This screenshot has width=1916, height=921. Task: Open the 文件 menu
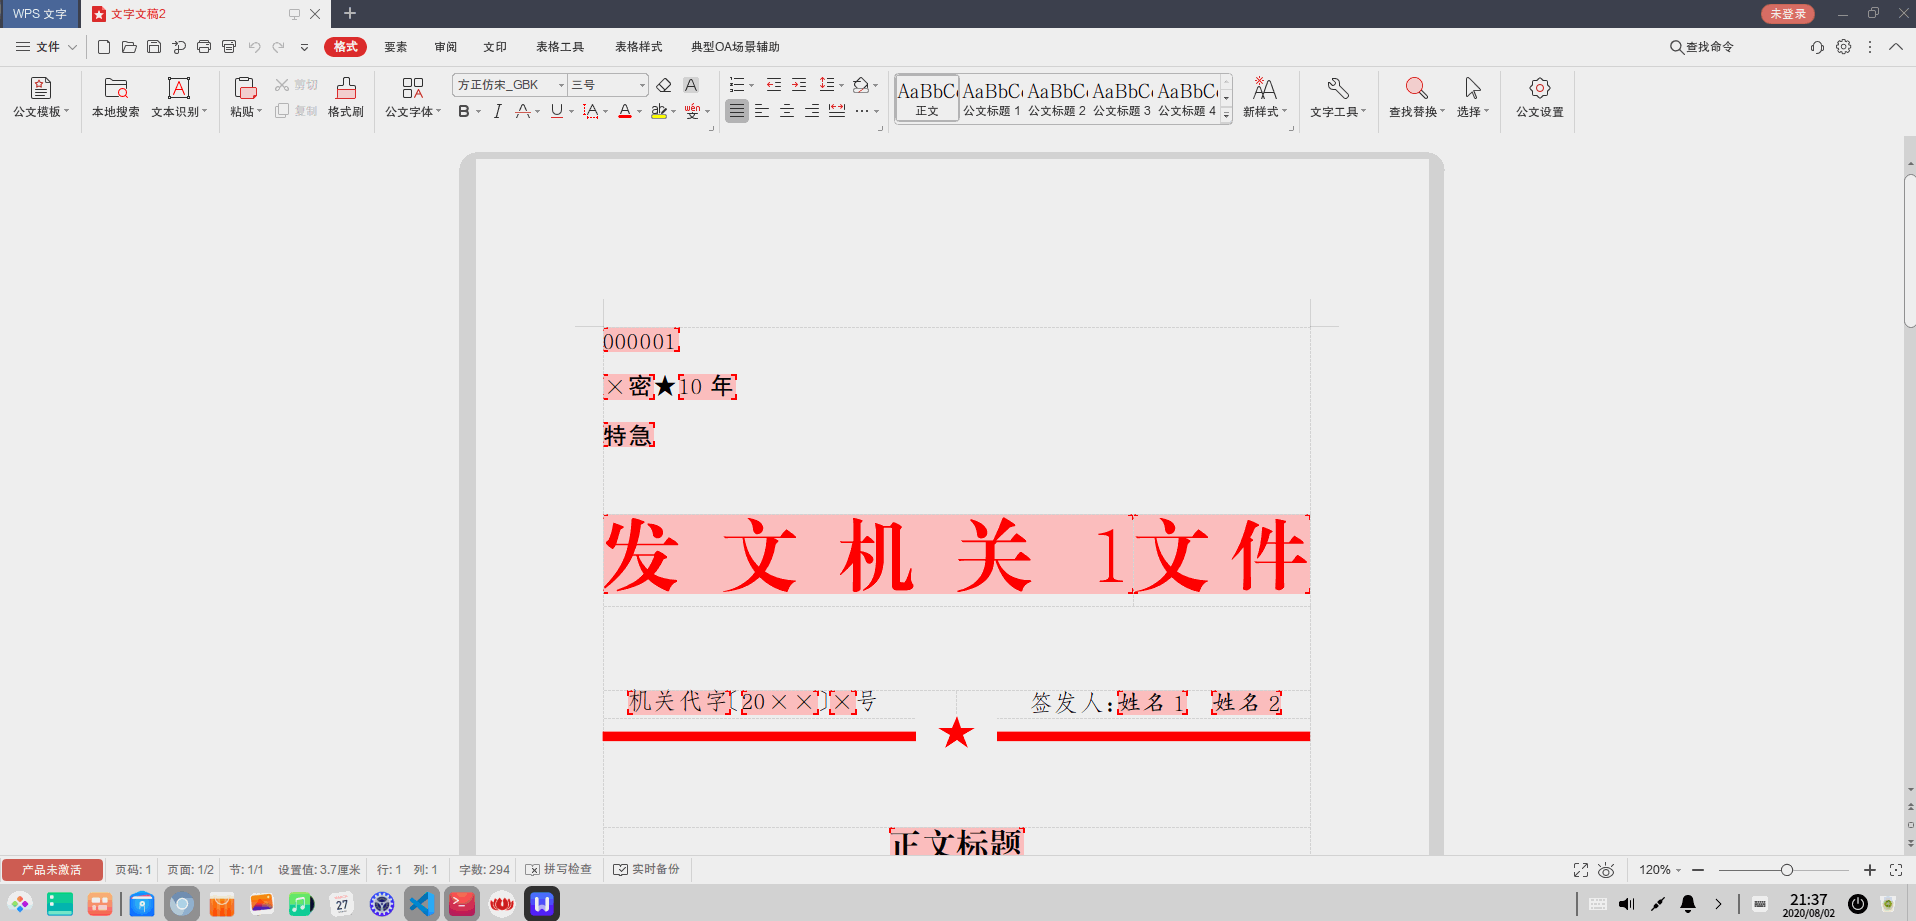coord(46,47)
